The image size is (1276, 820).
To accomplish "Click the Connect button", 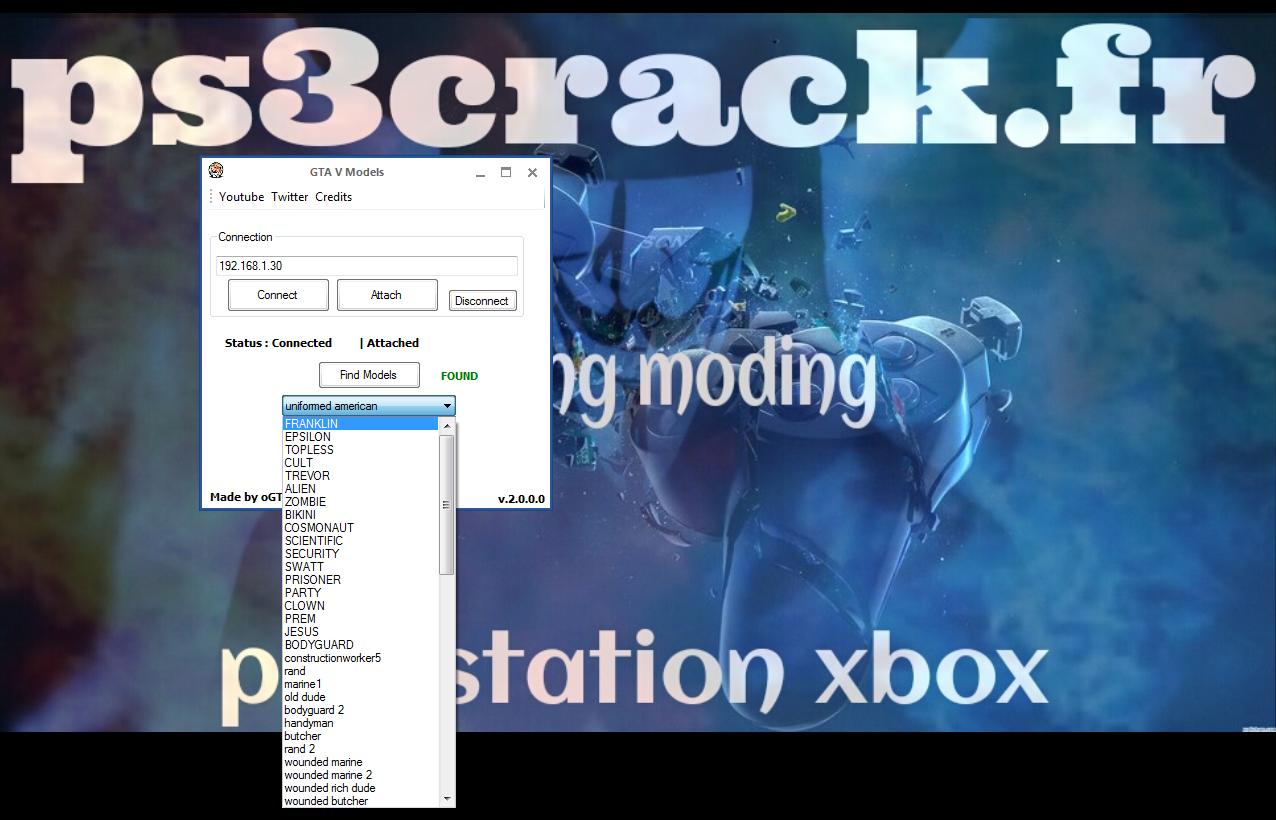I will (278, 295).
